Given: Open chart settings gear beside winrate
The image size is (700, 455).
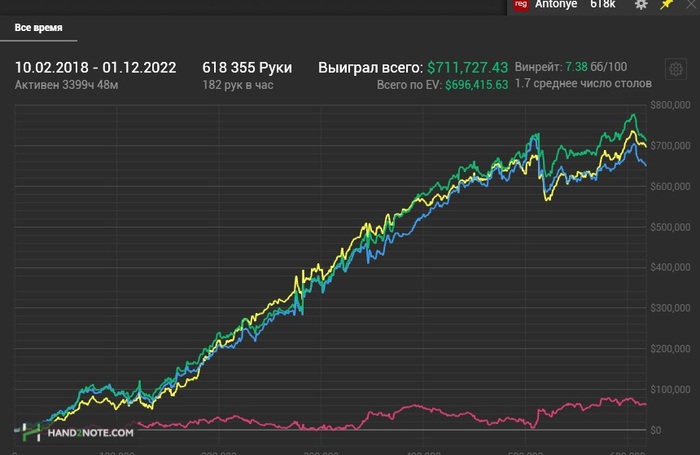Looking at the screenshot, I should point(675,69).
